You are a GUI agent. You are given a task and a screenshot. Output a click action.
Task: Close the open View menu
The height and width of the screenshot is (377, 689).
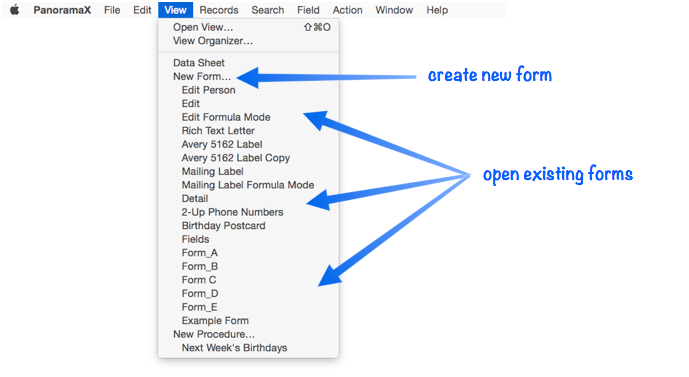pyautogui.click(x=175, y=10)
